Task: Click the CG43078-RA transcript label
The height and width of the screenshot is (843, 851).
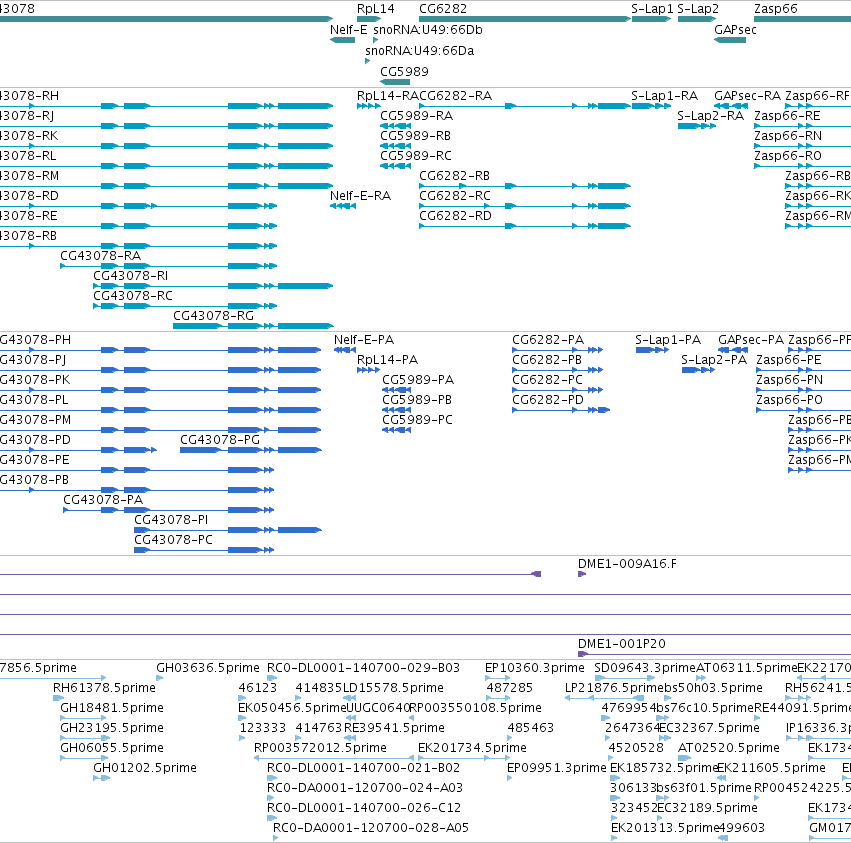Action: [100, 256]
